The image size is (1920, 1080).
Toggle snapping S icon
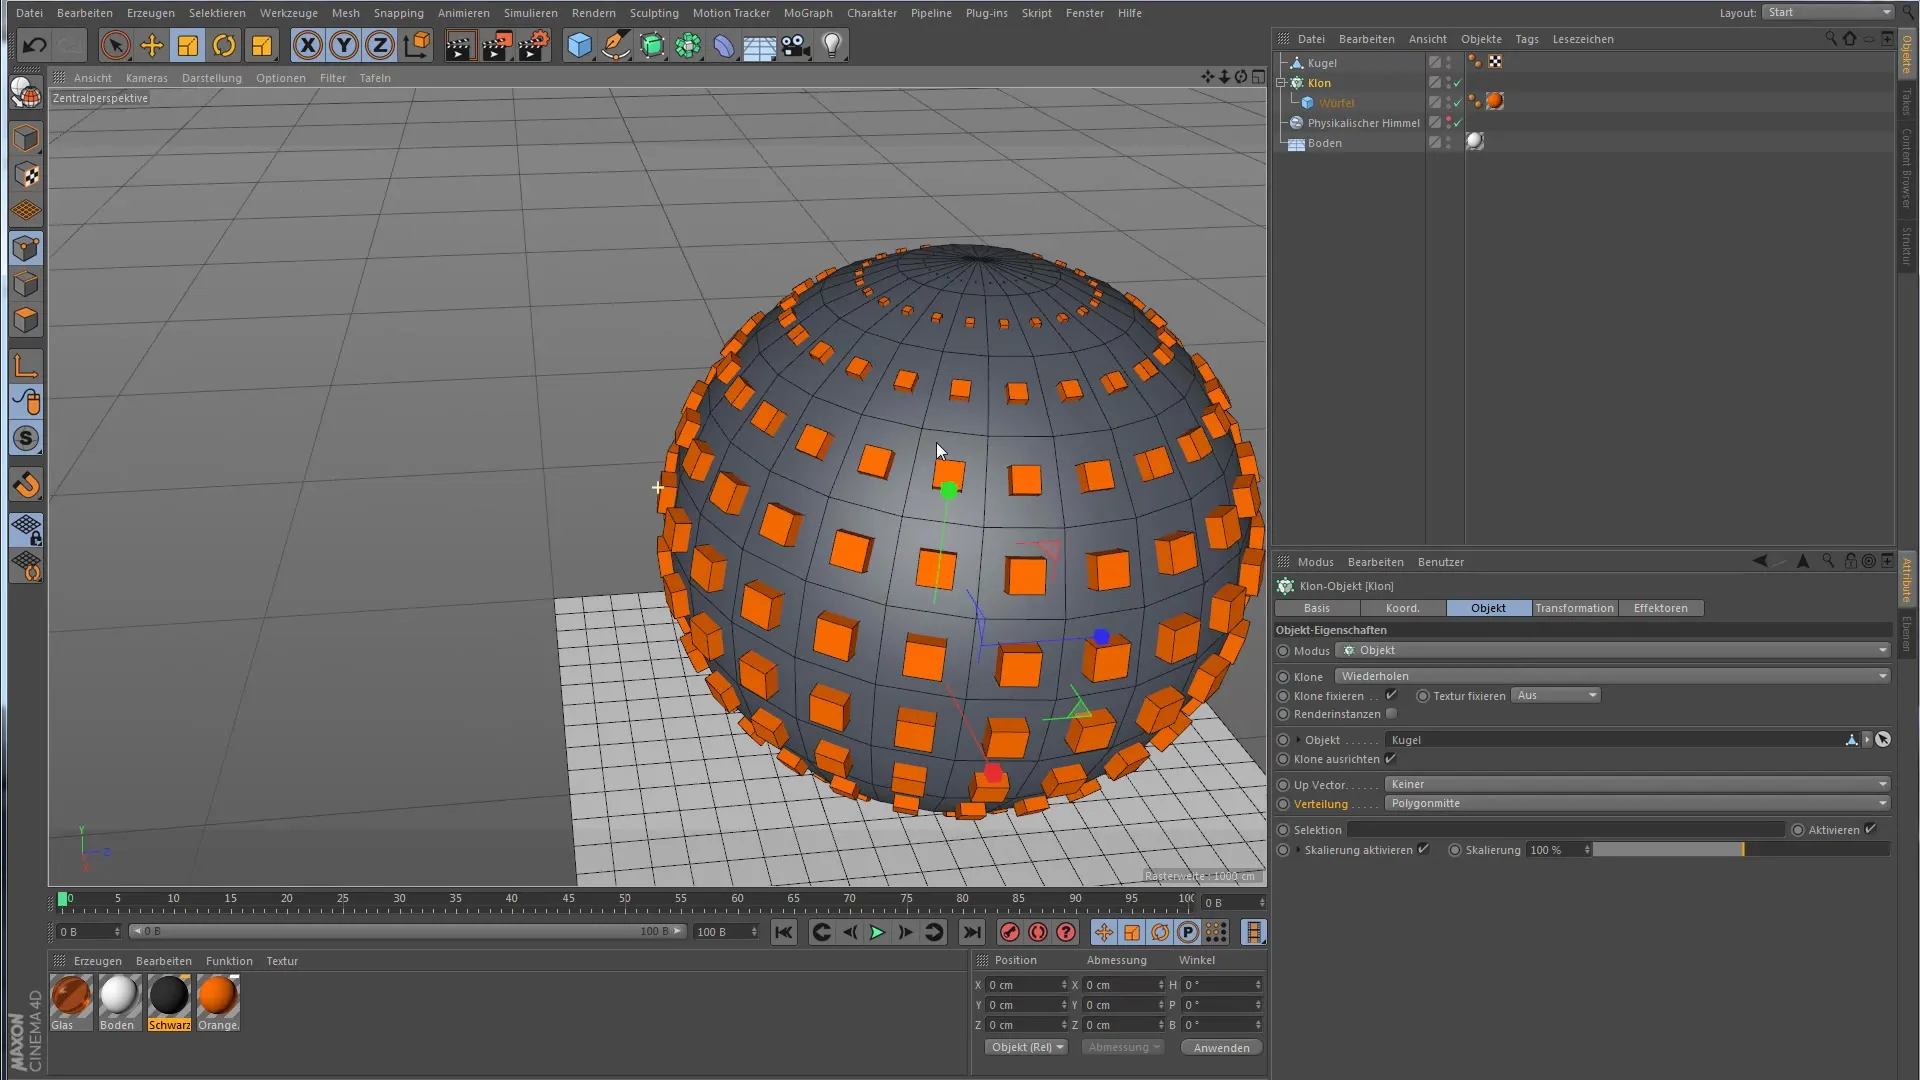click(26, 438)
